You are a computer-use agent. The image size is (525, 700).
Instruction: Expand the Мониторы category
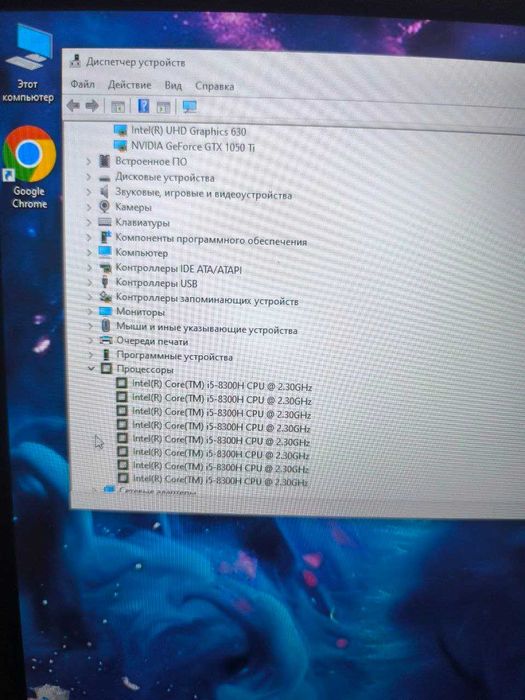pyautogui.click(x=90, y=312)
